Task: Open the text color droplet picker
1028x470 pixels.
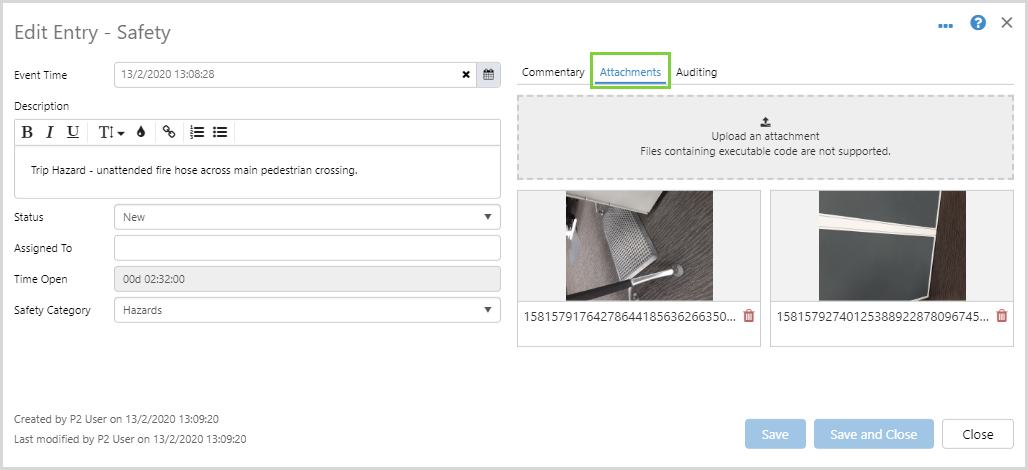Action: click(140, 132)
